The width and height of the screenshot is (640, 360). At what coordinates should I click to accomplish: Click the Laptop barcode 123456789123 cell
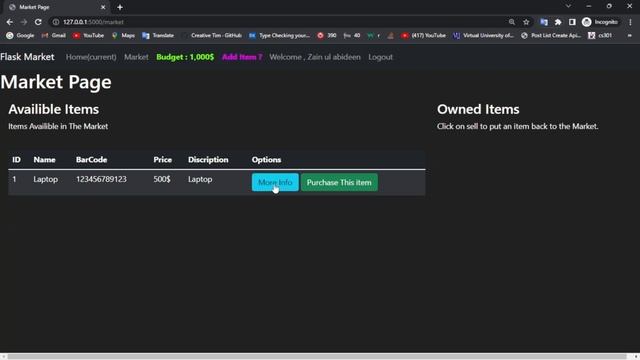(x=101, y=179)
